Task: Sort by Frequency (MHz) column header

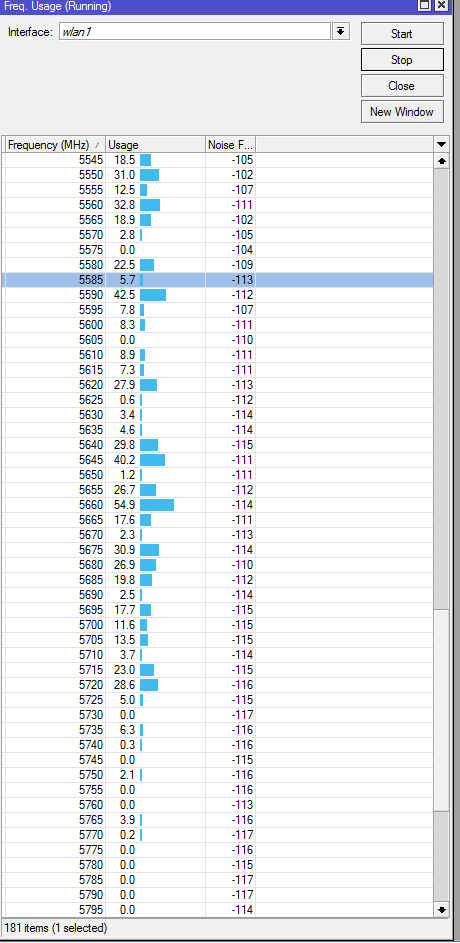Action: (x=54, y=144)
